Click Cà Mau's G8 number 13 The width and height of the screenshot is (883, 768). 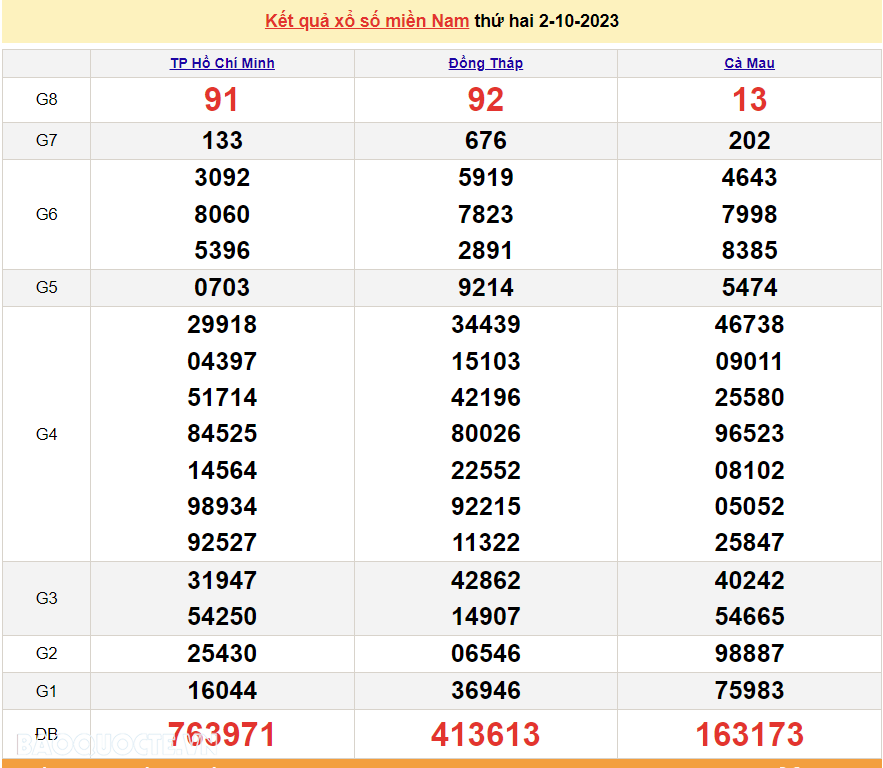749,100
